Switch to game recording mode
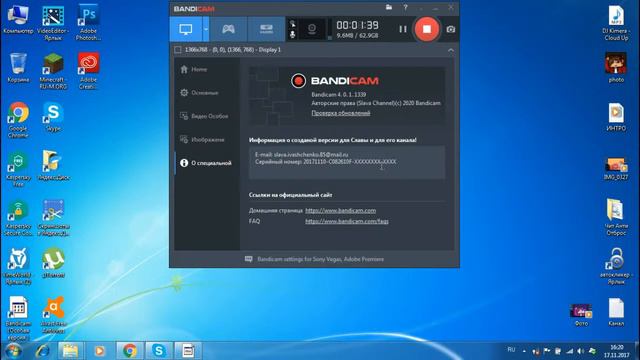 tap(228, 29)
